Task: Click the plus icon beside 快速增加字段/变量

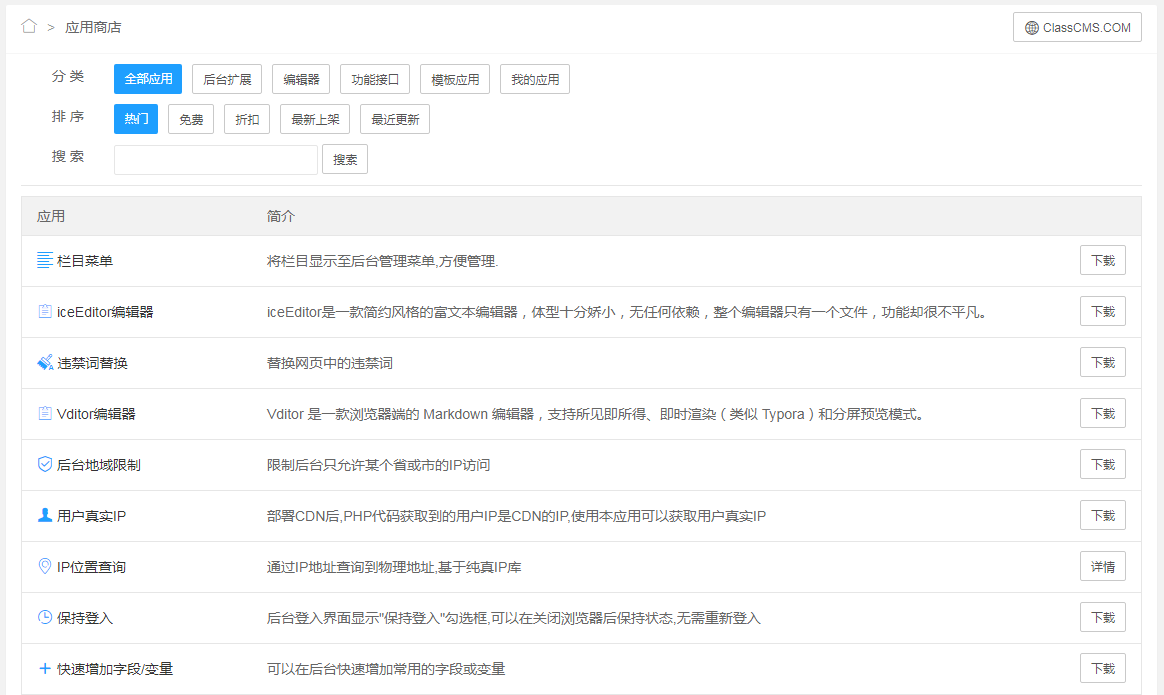Action: coord(45,669)
